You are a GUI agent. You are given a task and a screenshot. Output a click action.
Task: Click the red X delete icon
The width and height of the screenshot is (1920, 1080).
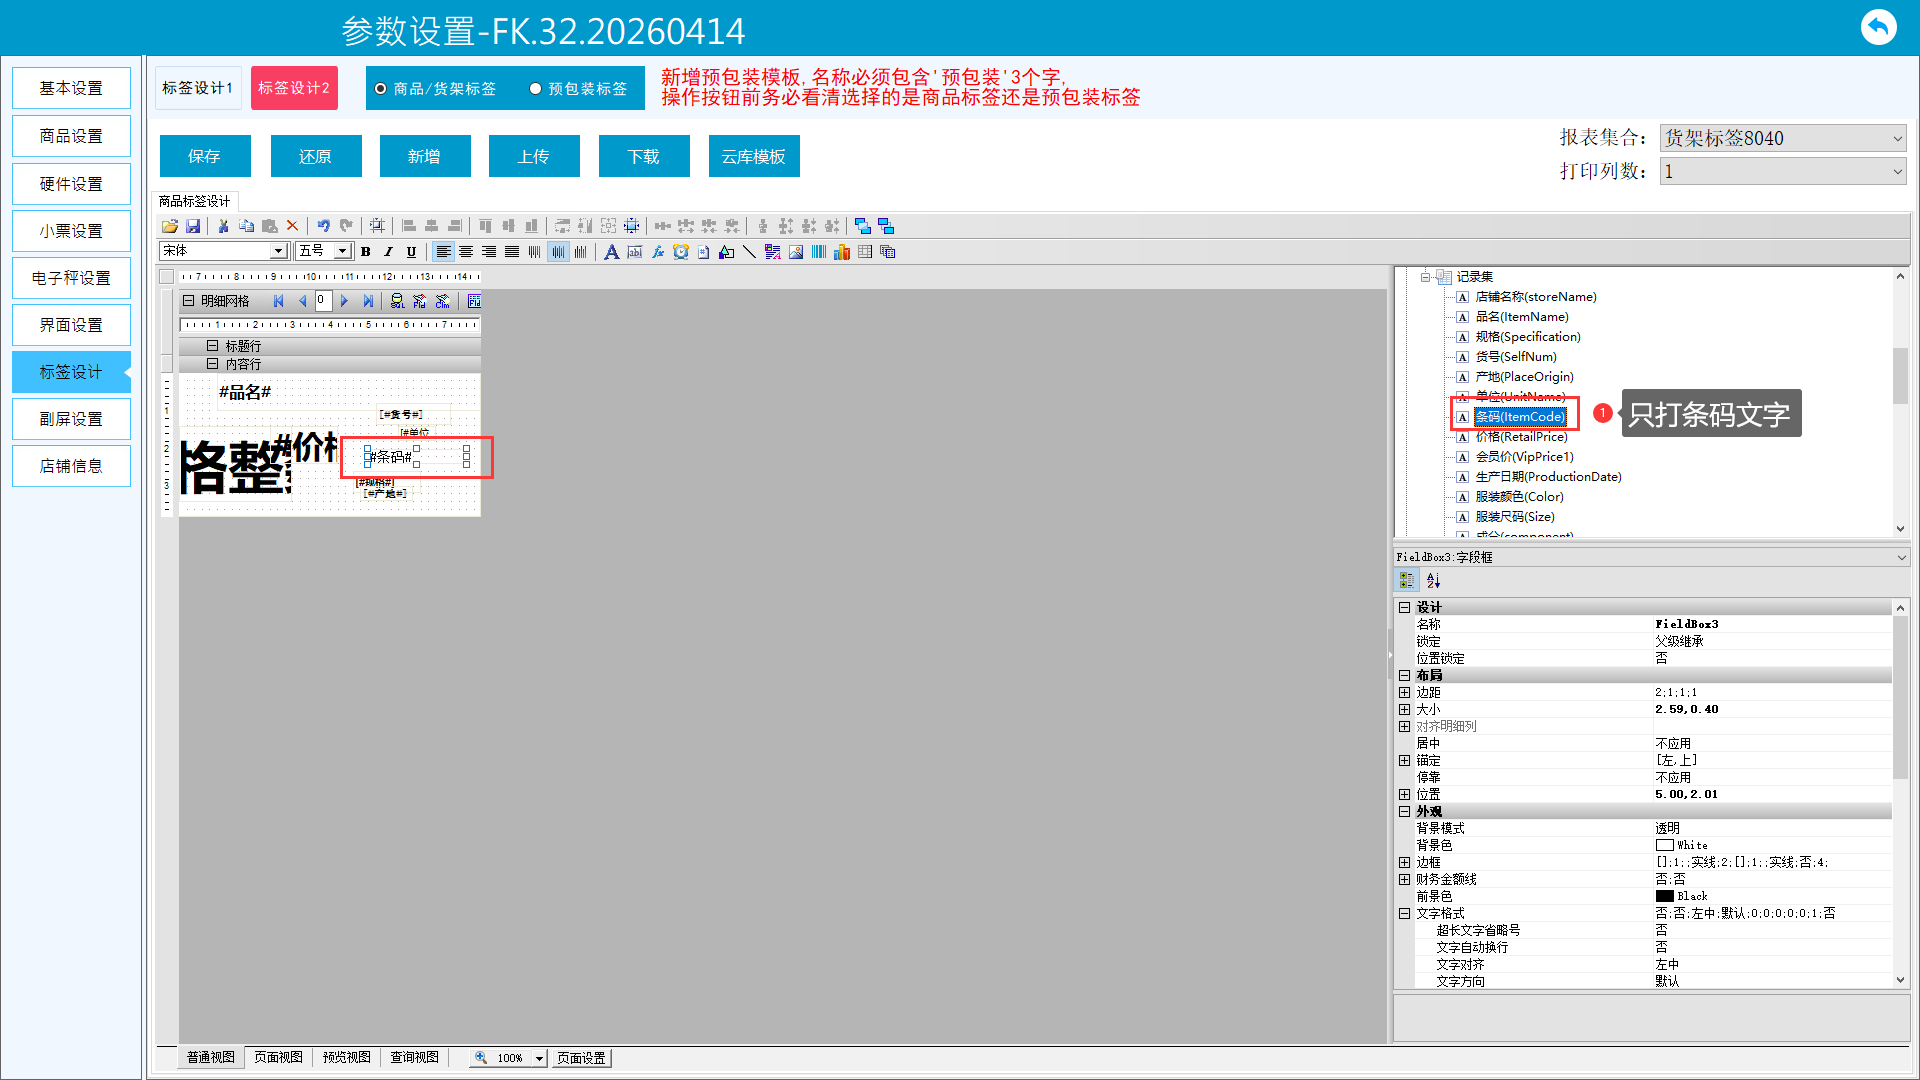(292, 226)
